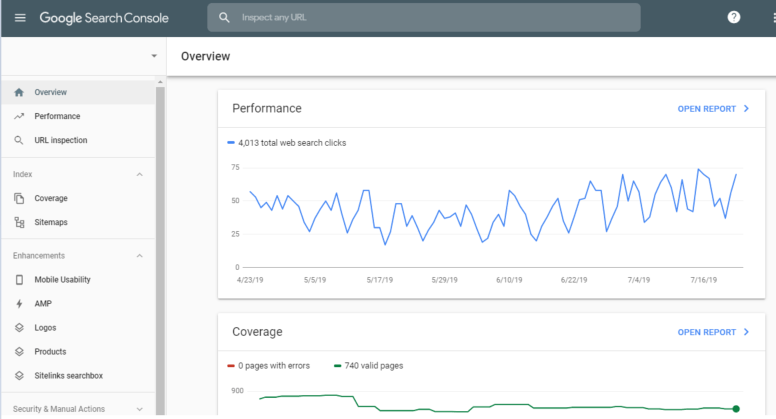Collapse the Index section
776x419 pixels.
pos(139,174)
